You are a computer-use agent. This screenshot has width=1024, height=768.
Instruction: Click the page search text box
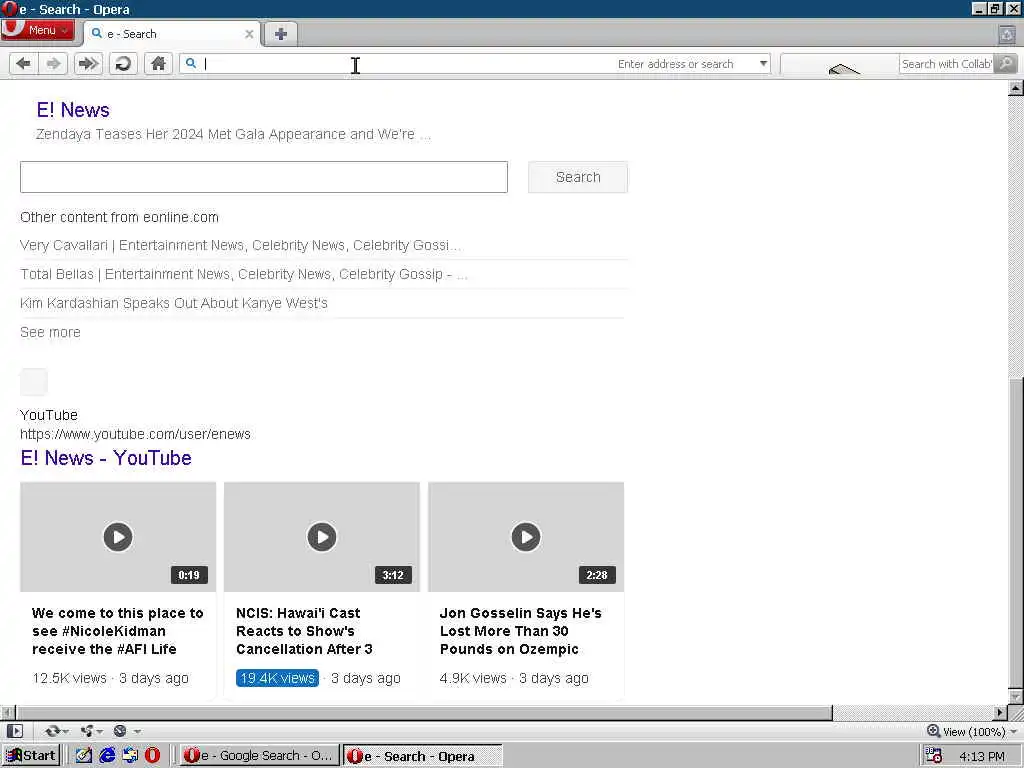[x=264, y=177]
